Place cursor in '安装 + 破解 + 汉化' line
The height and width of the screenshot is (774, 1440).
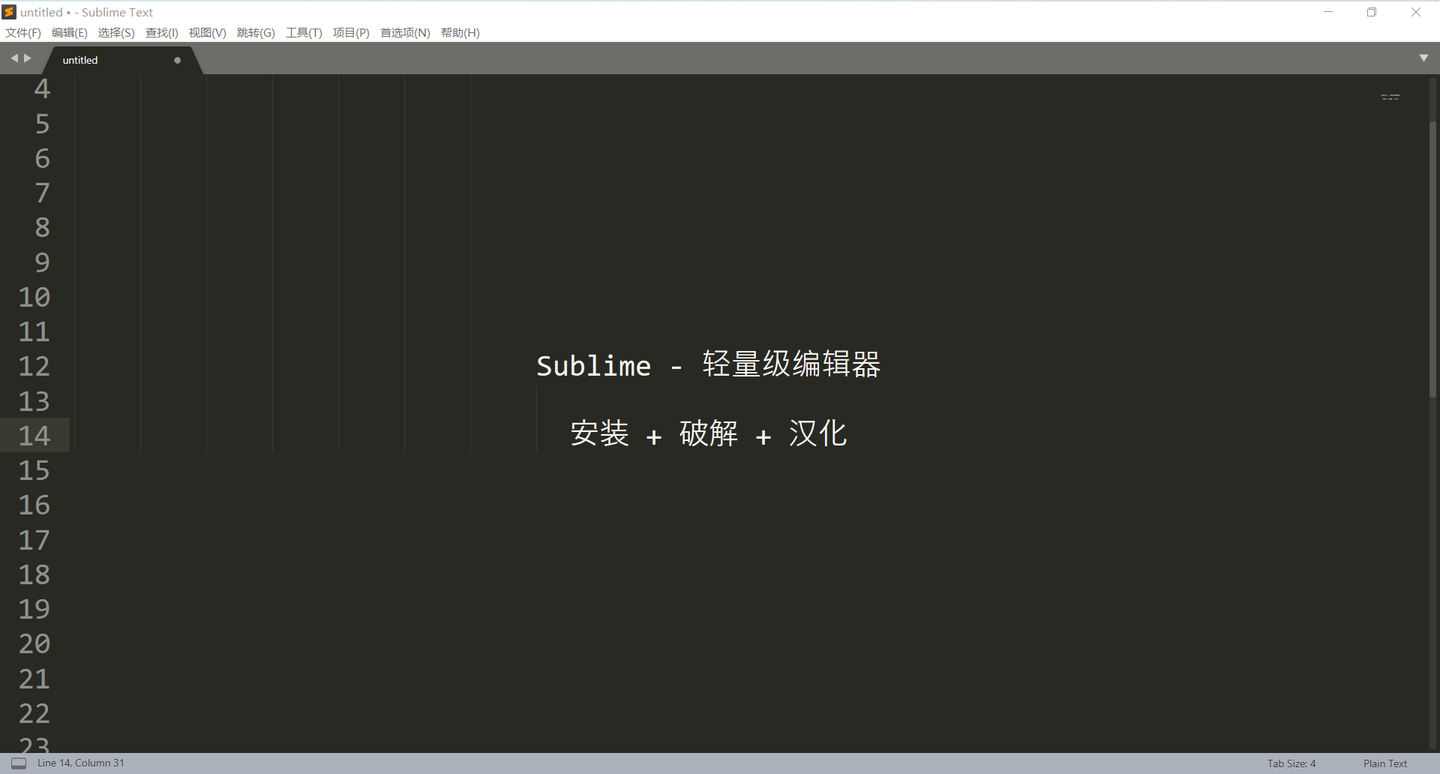(708, 433)
